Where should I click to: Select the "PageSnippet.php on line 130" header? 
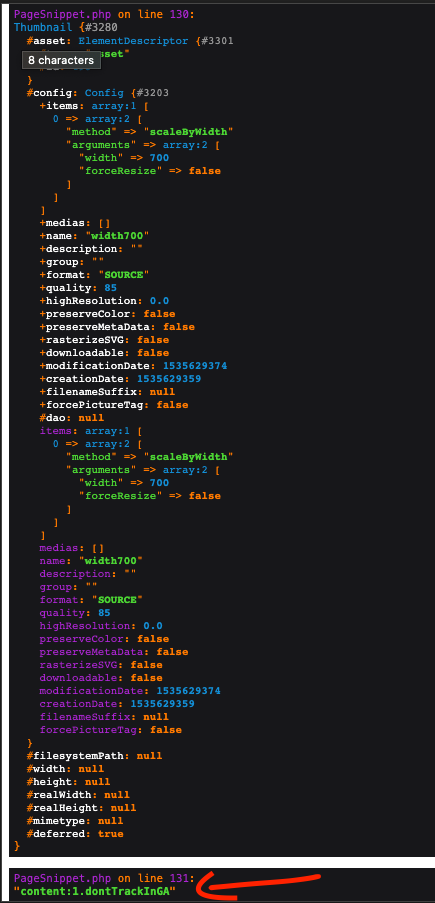click(x=104, y=15)
